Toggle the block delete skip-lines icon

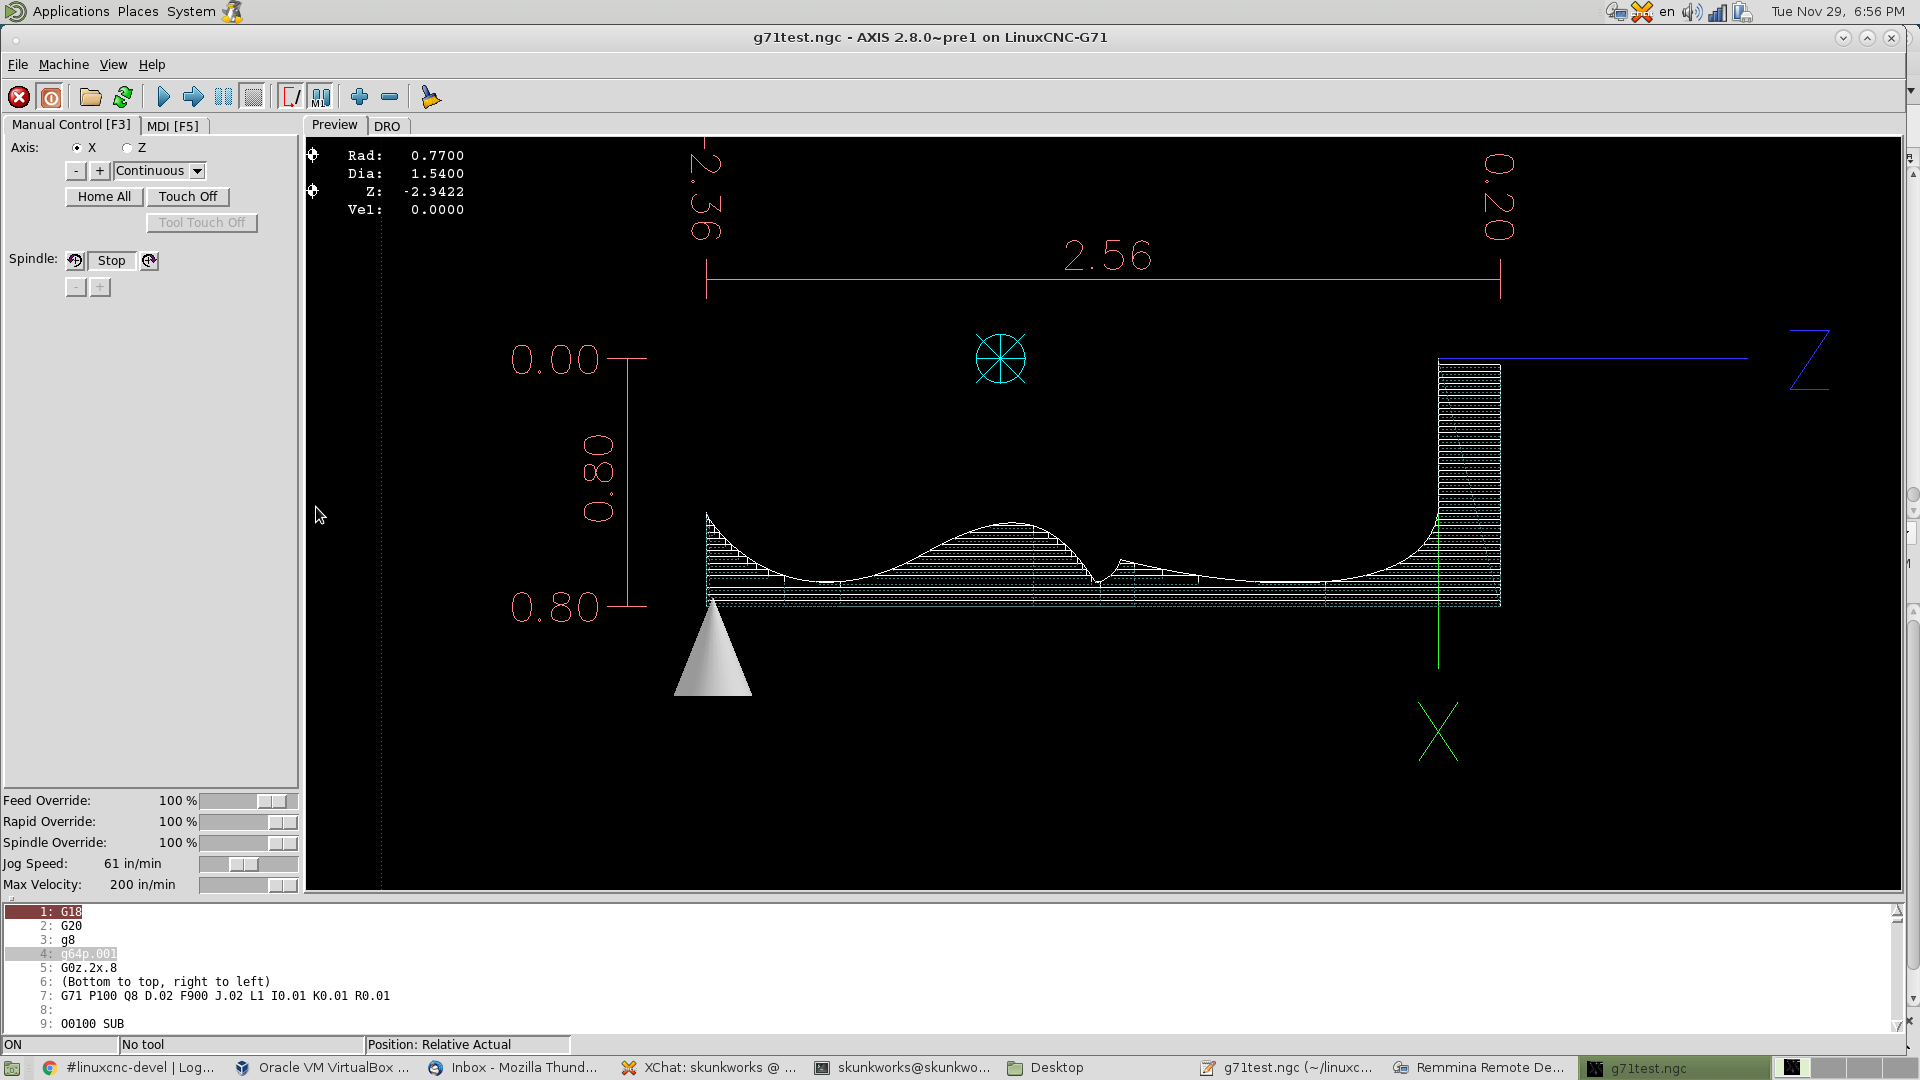point(291,97)
